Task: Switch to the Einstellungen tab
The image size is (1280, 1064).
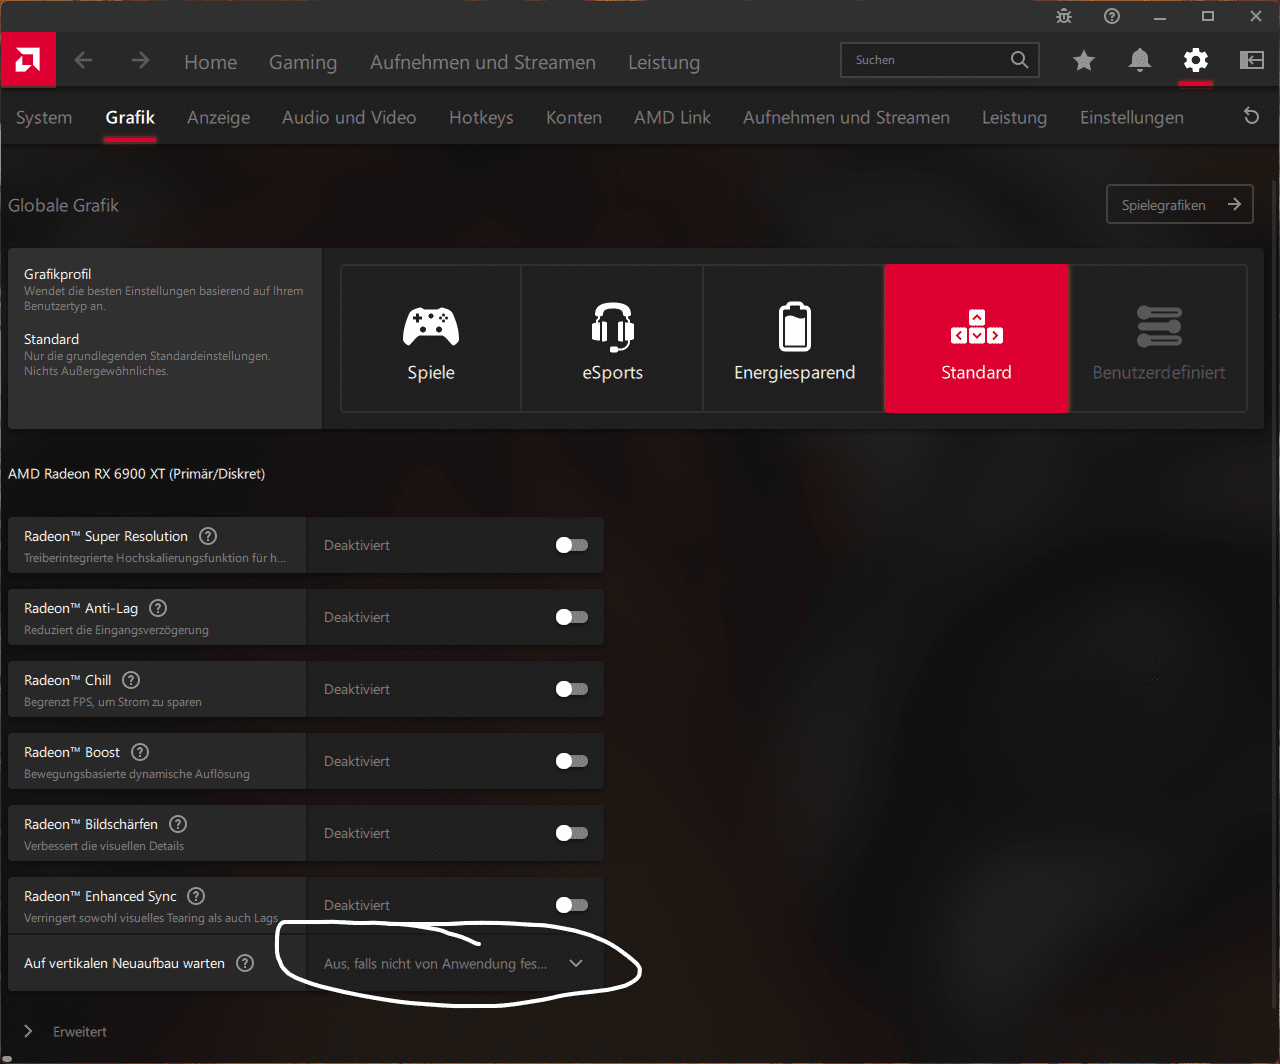Action: click(x=1132, y=118)
